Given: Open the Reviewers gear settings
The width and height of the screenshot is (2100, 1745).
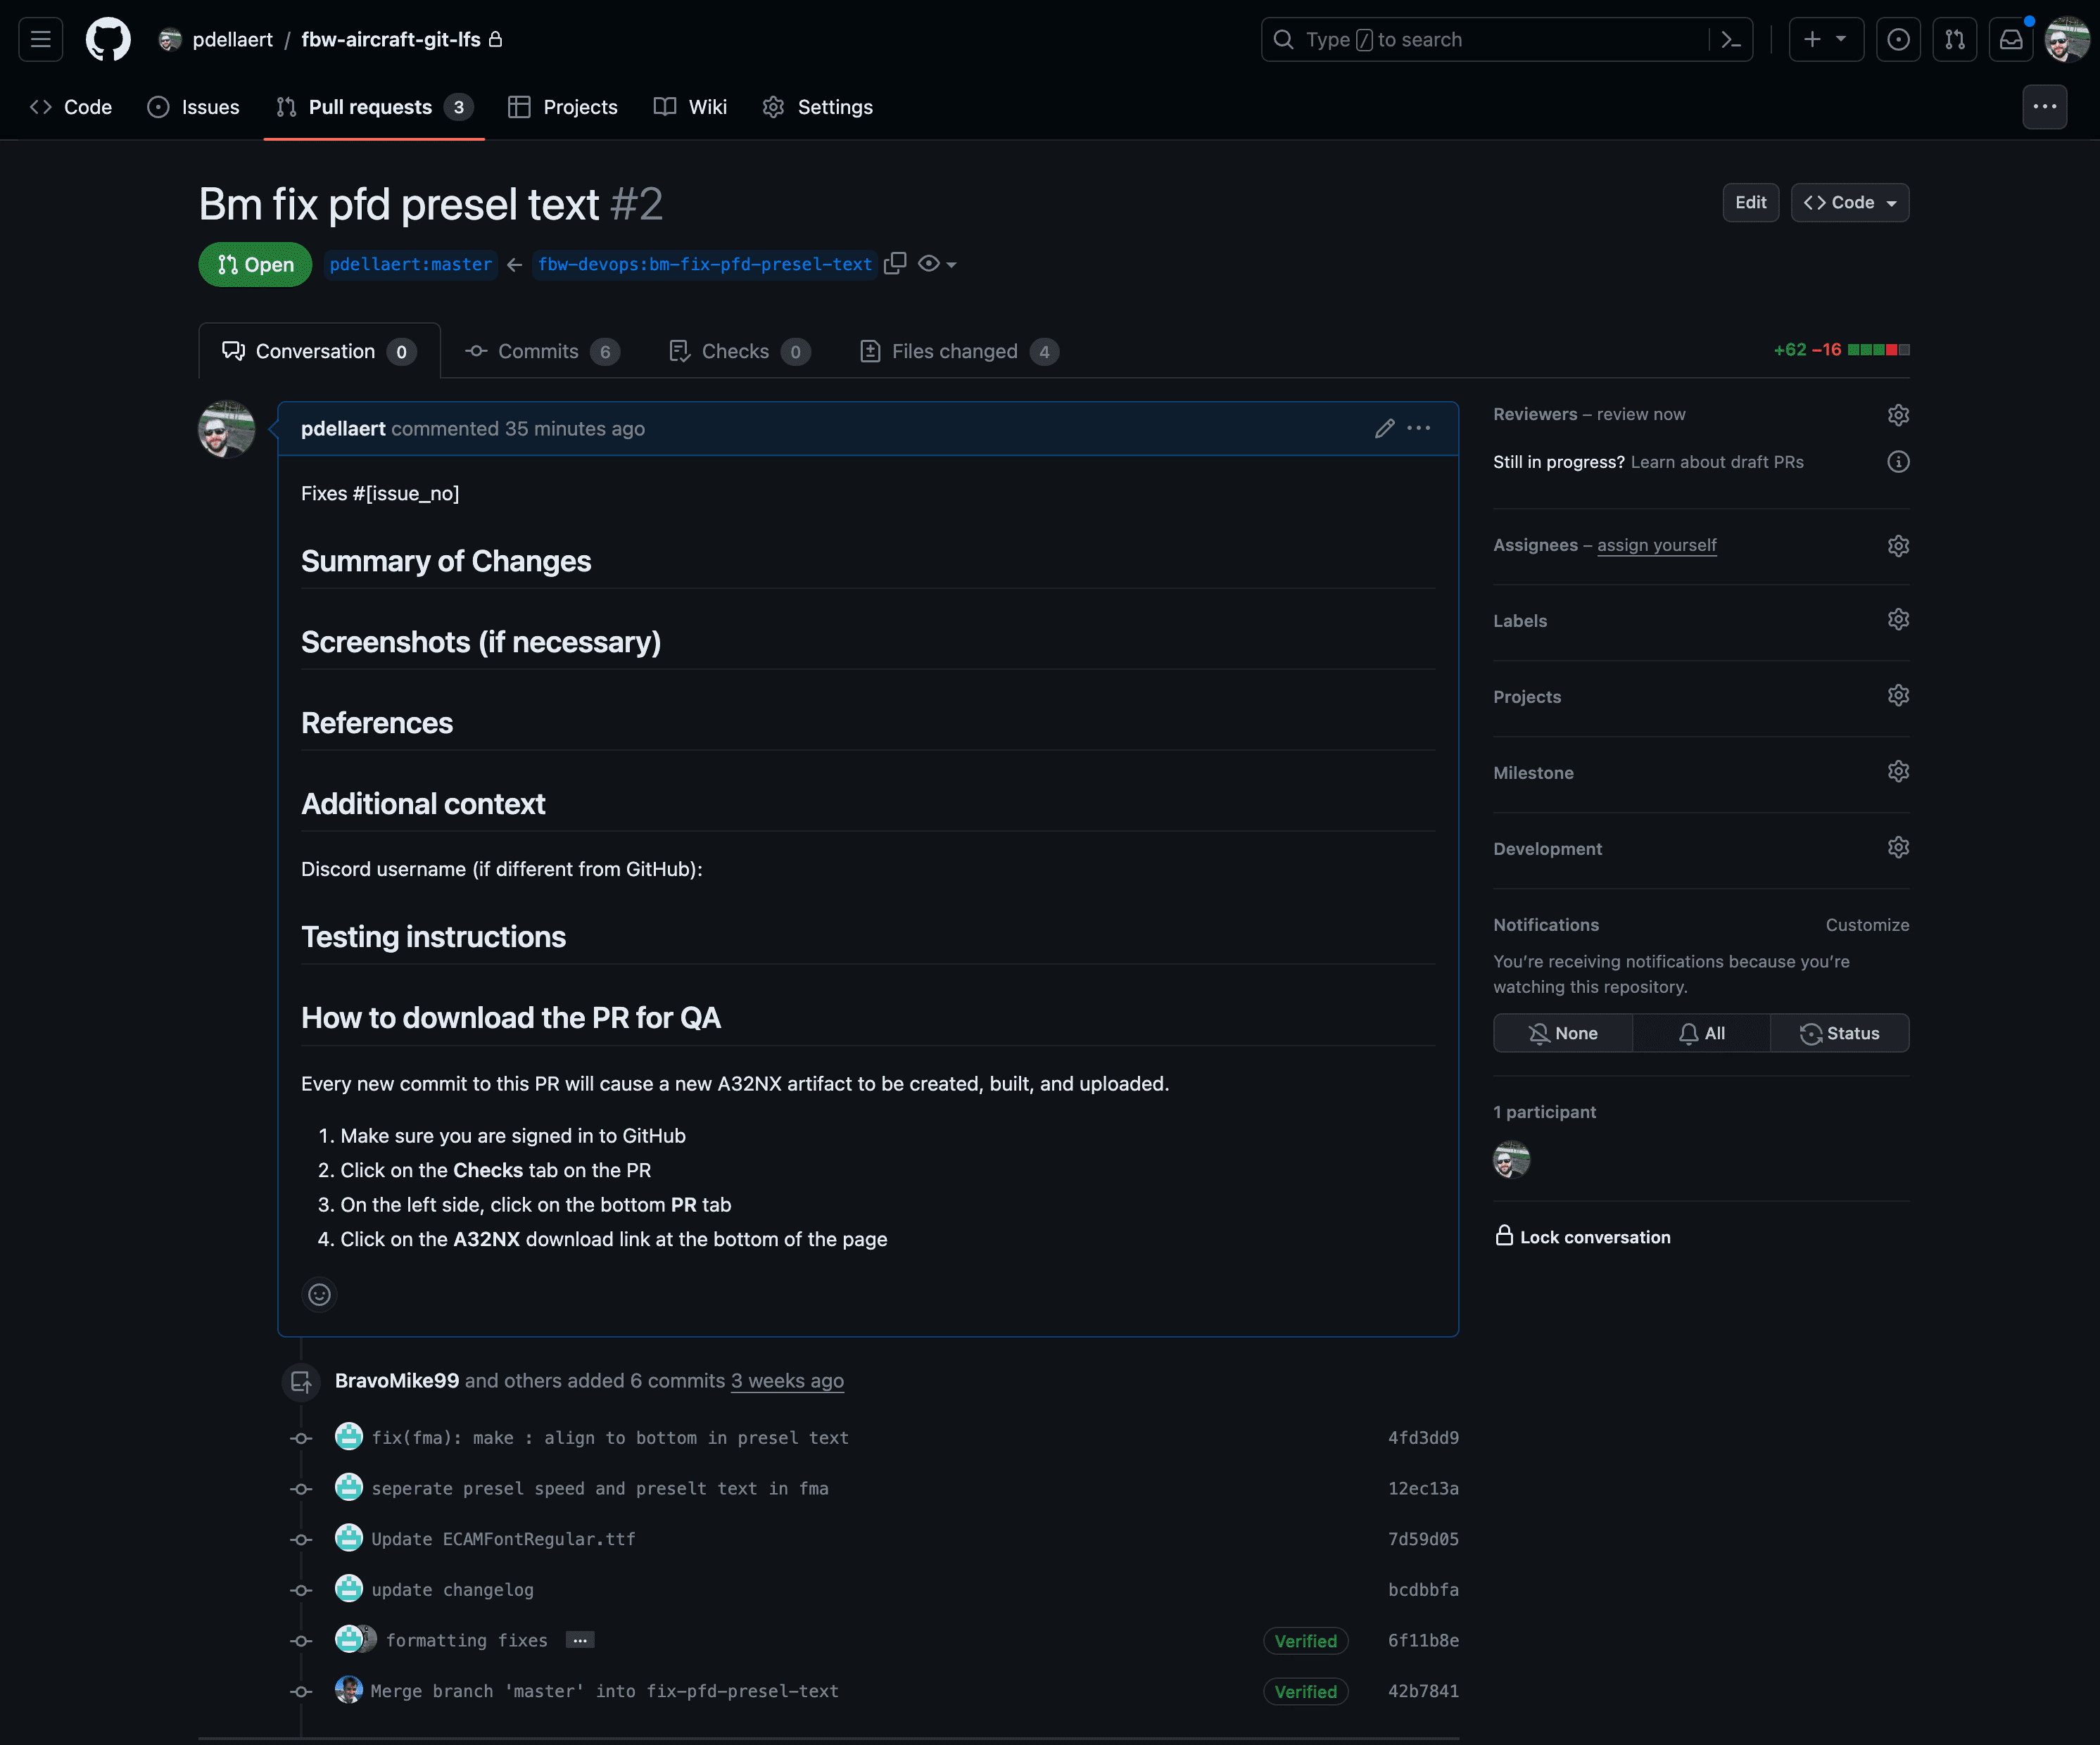Looking at the screenshot, I should [x=1897, y=415].
